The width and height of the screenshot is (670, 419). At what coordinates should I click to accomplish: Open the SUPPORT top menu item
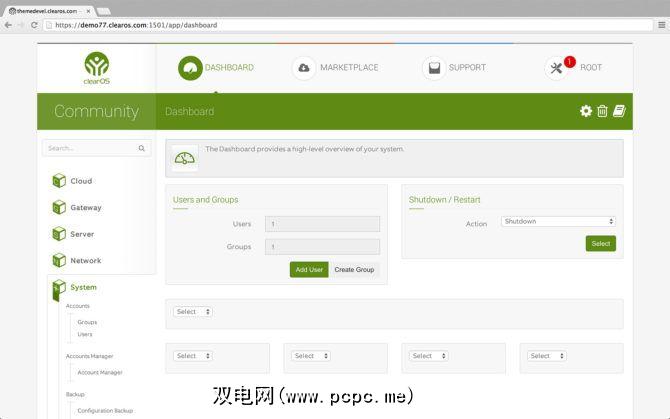coord(467,67)
